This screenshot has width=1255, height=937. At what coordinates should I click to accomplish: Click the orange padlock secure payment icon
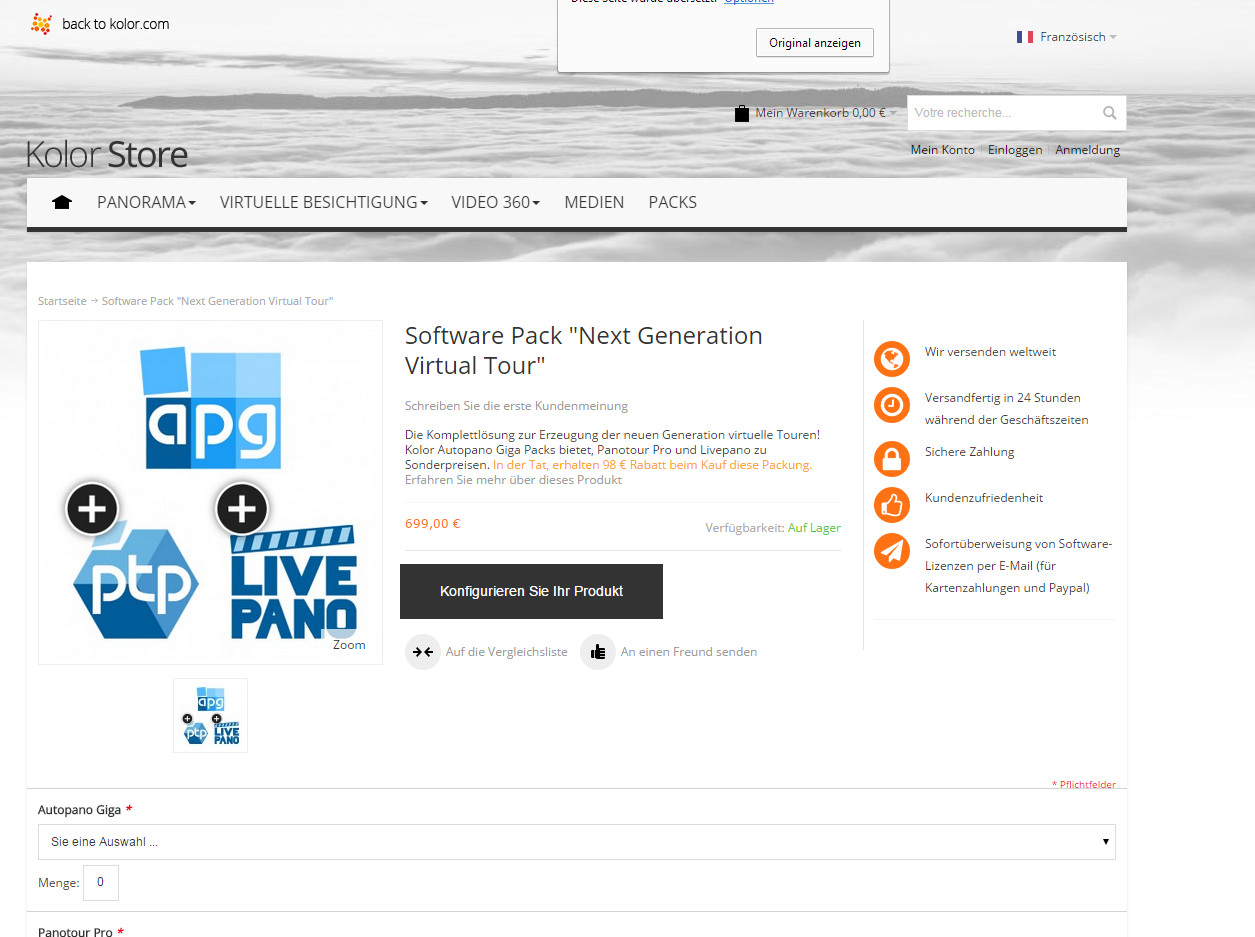click(x=891, y=458)
